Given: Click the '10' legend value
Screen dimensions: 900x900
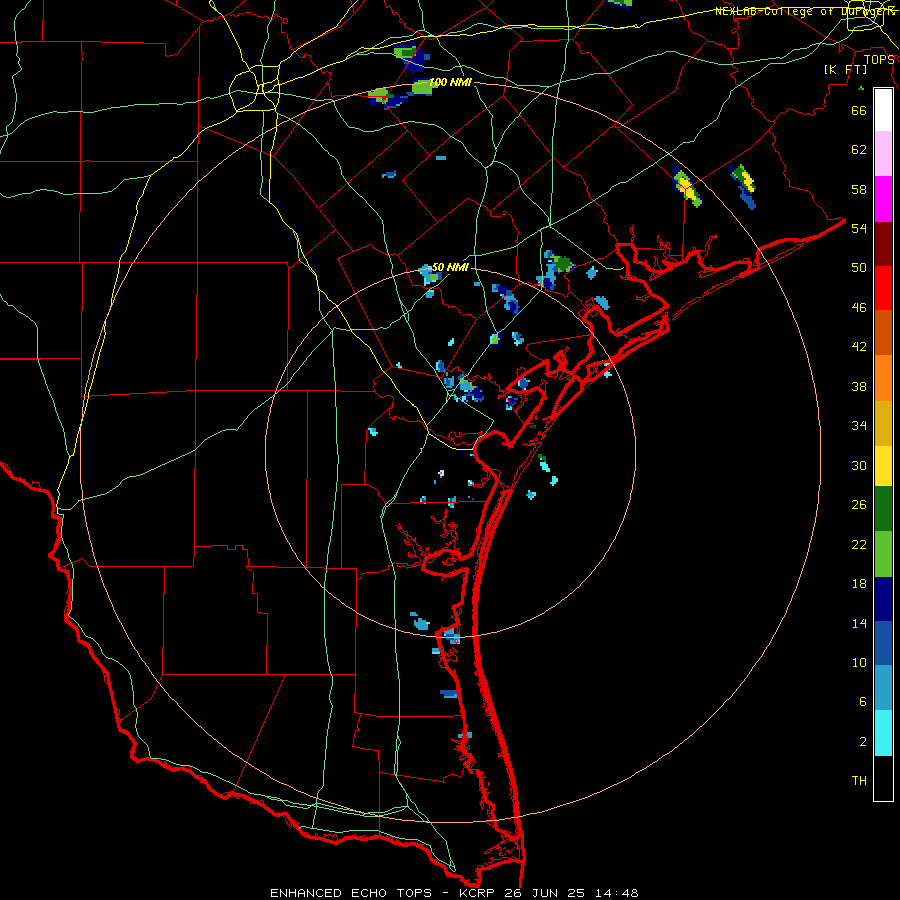Looking at the screenshot, I should tap(859, 662).
